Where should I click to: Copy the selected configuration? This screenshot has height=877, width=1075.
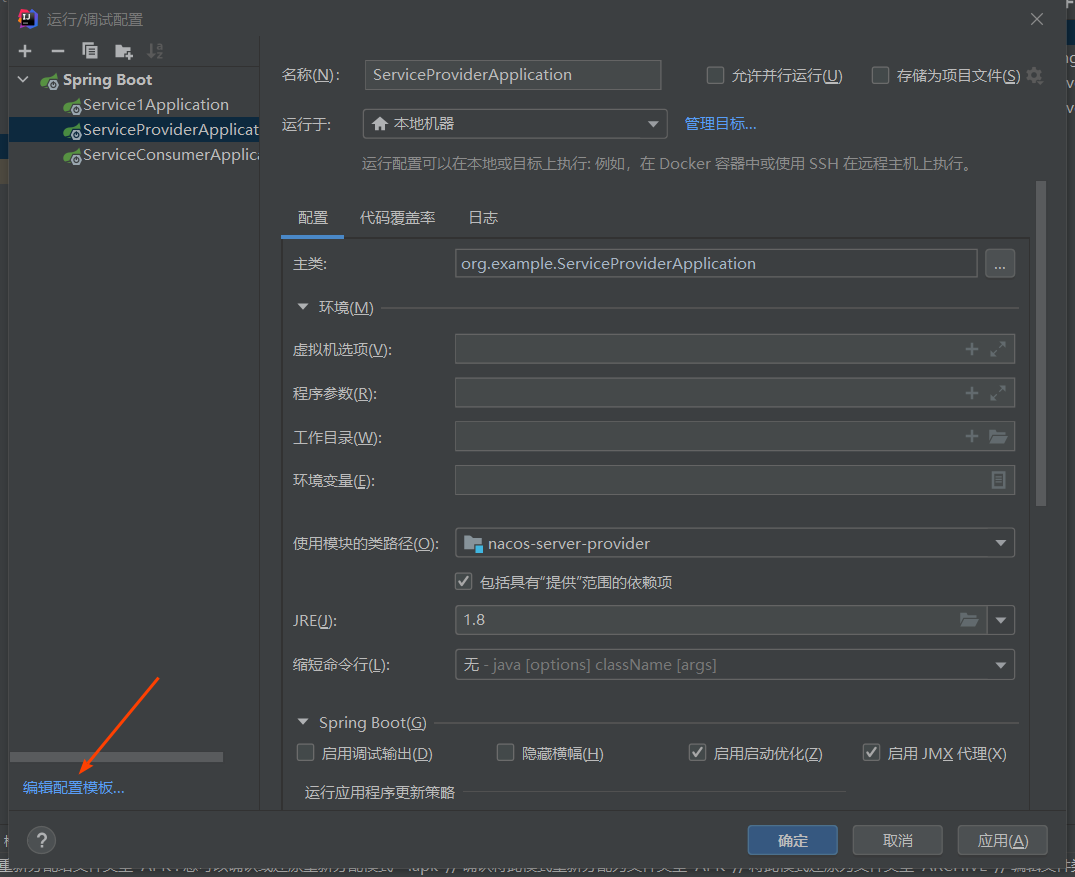[90, 51]
